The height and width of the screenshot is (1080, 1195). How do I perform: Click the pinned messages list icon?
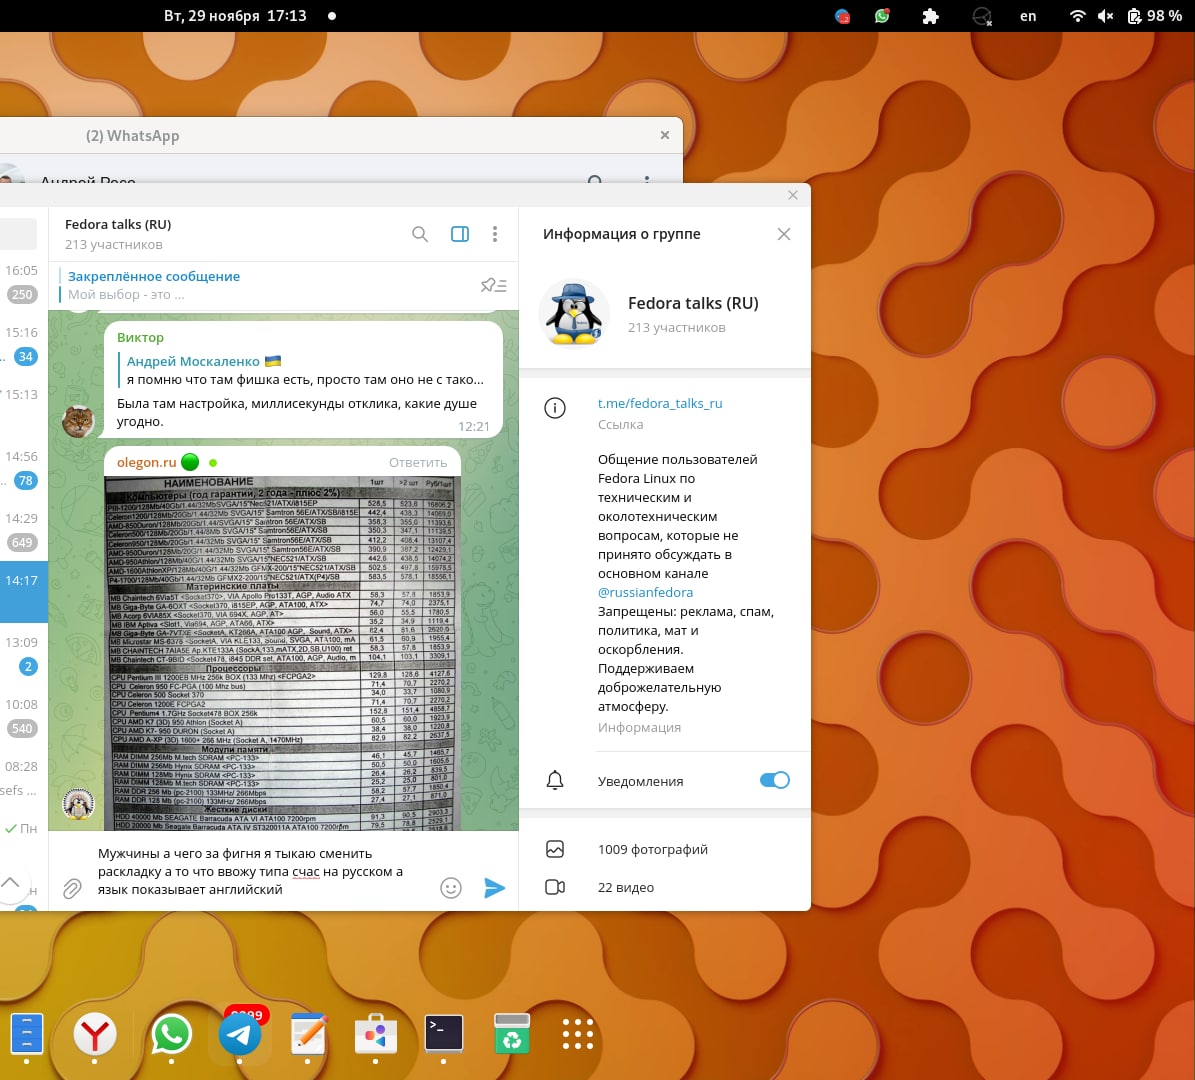pos(493,285)
